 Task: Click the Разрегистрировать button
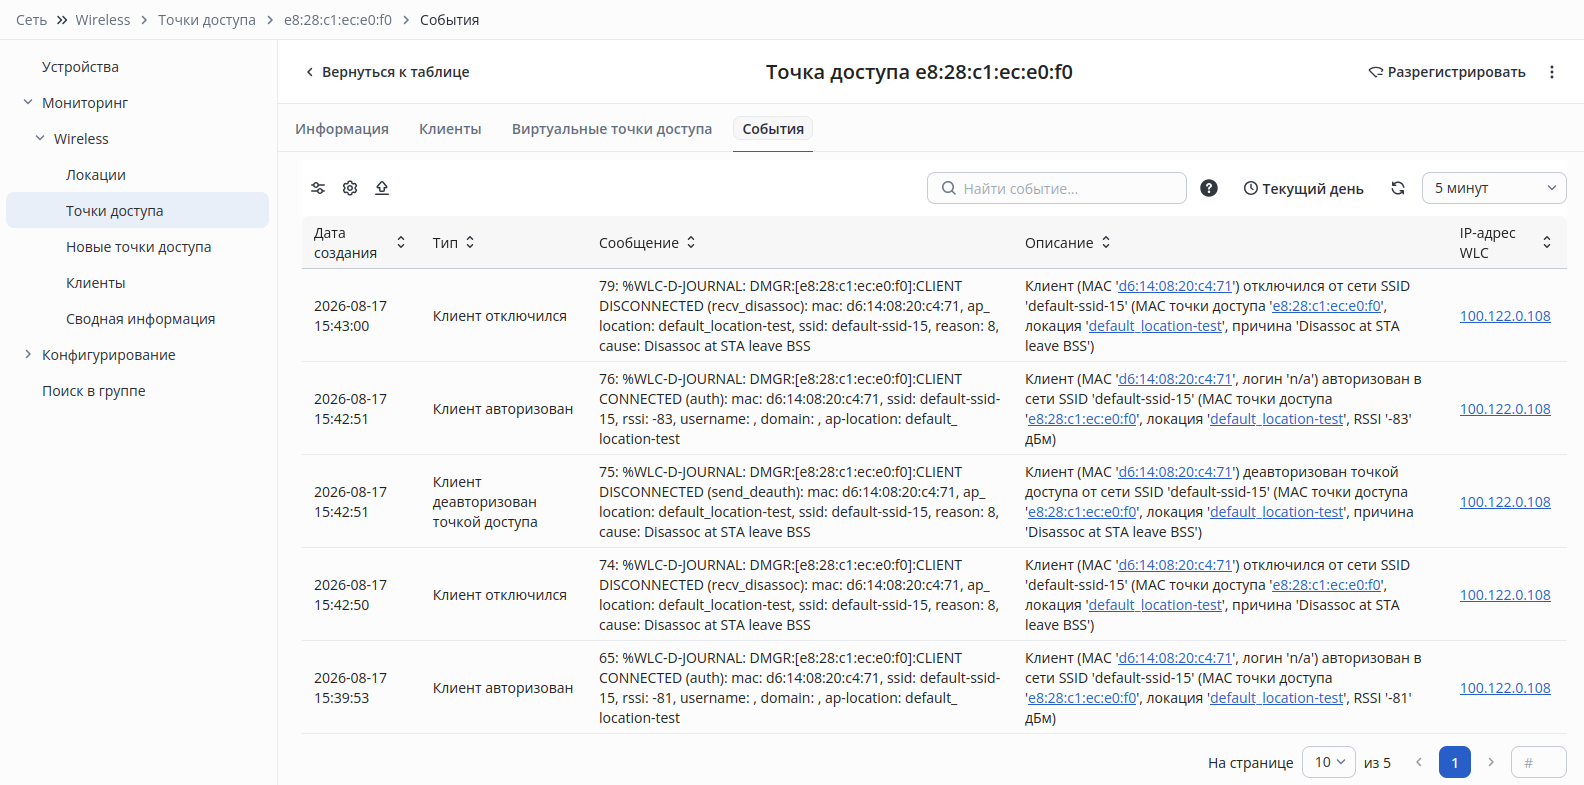[x=1447, y=72]
